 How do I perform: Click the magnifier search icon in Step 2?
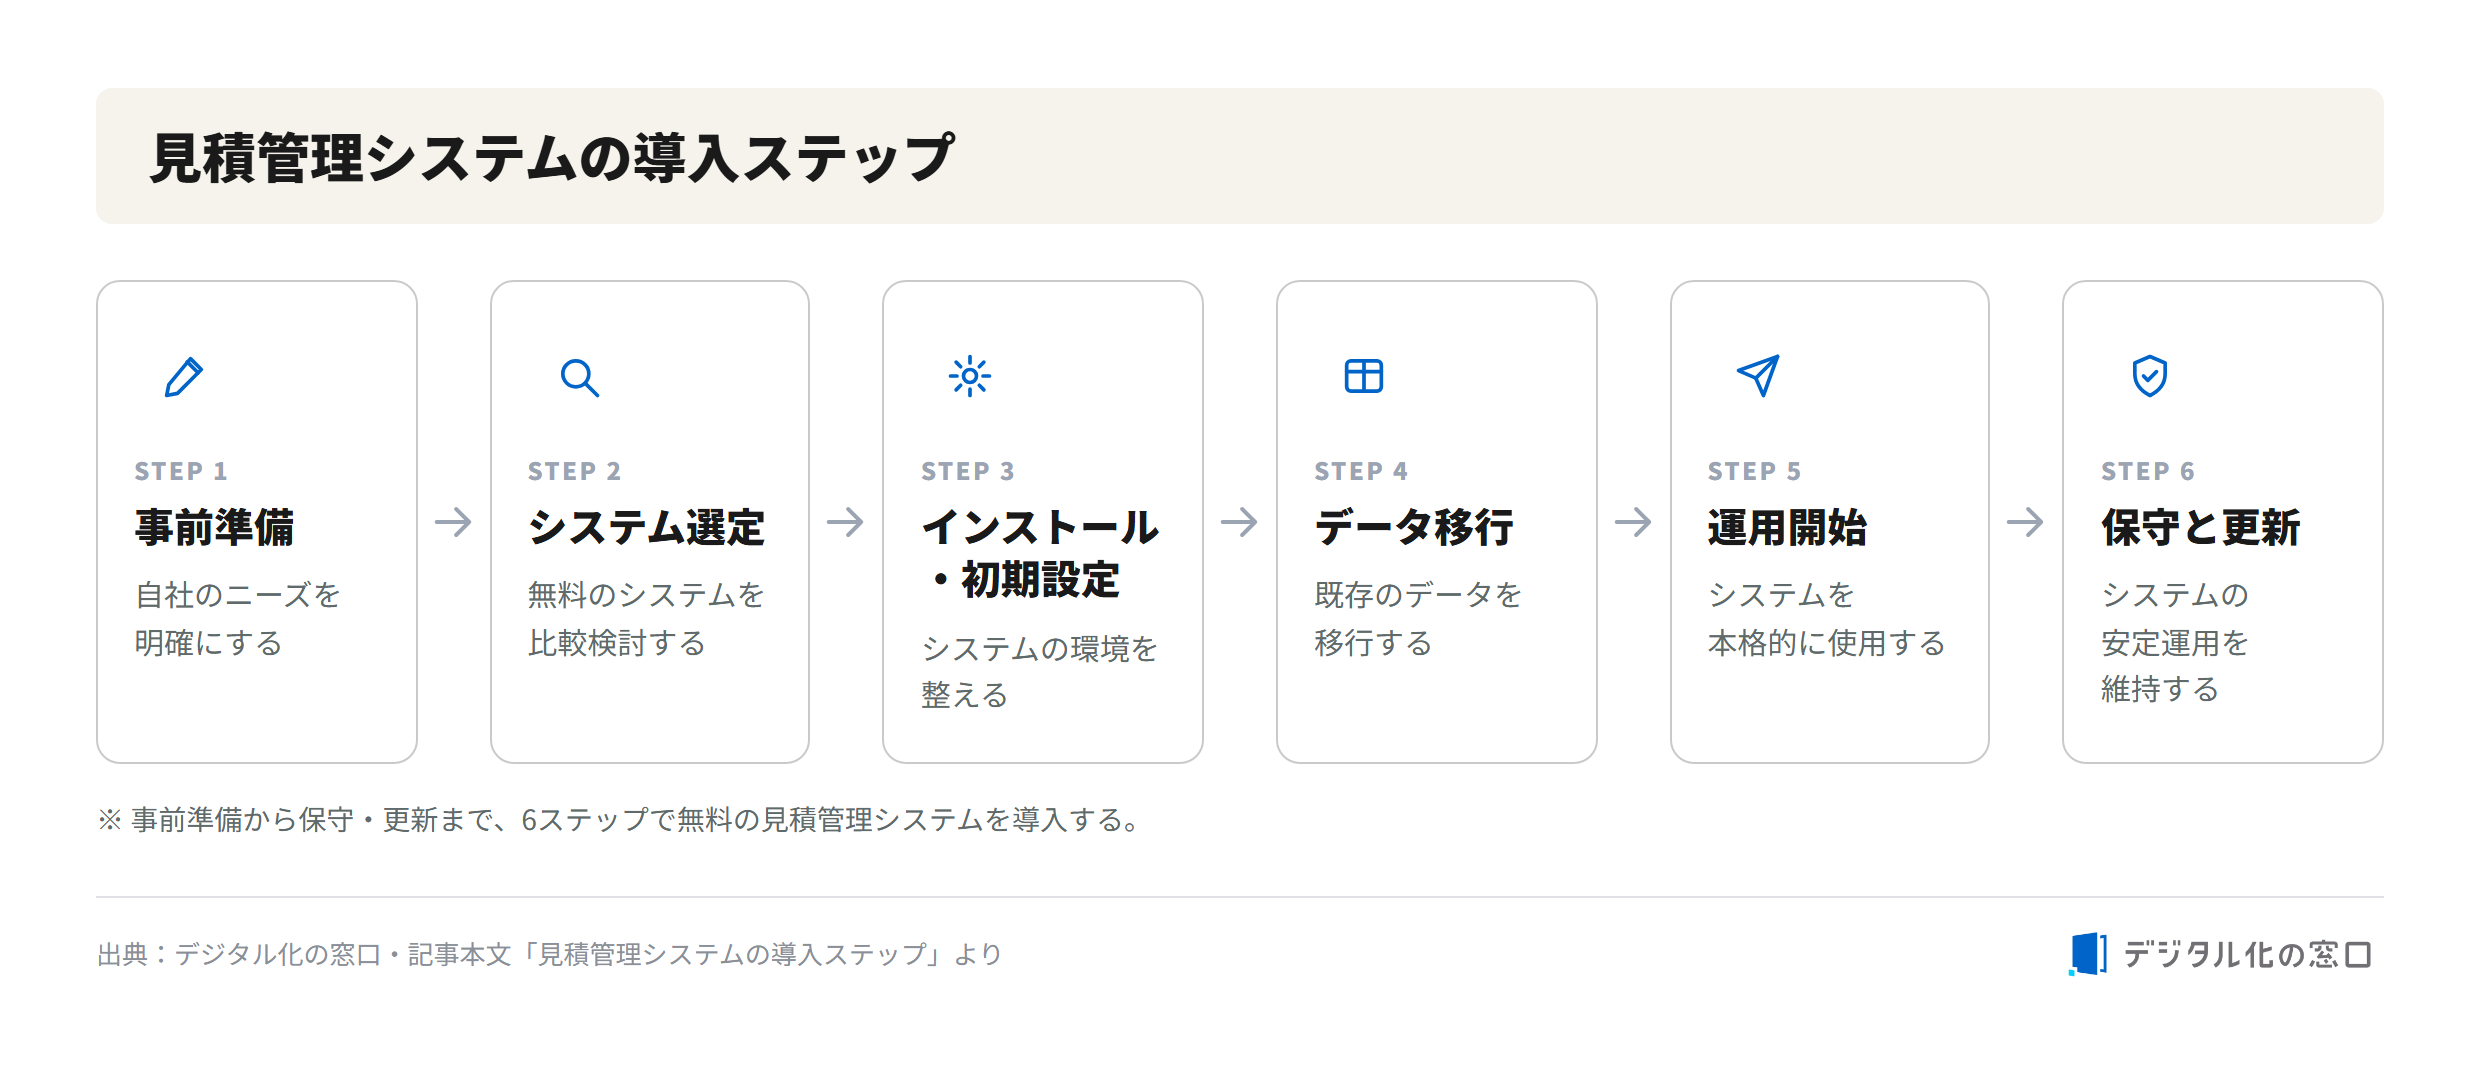click(579, 377)
